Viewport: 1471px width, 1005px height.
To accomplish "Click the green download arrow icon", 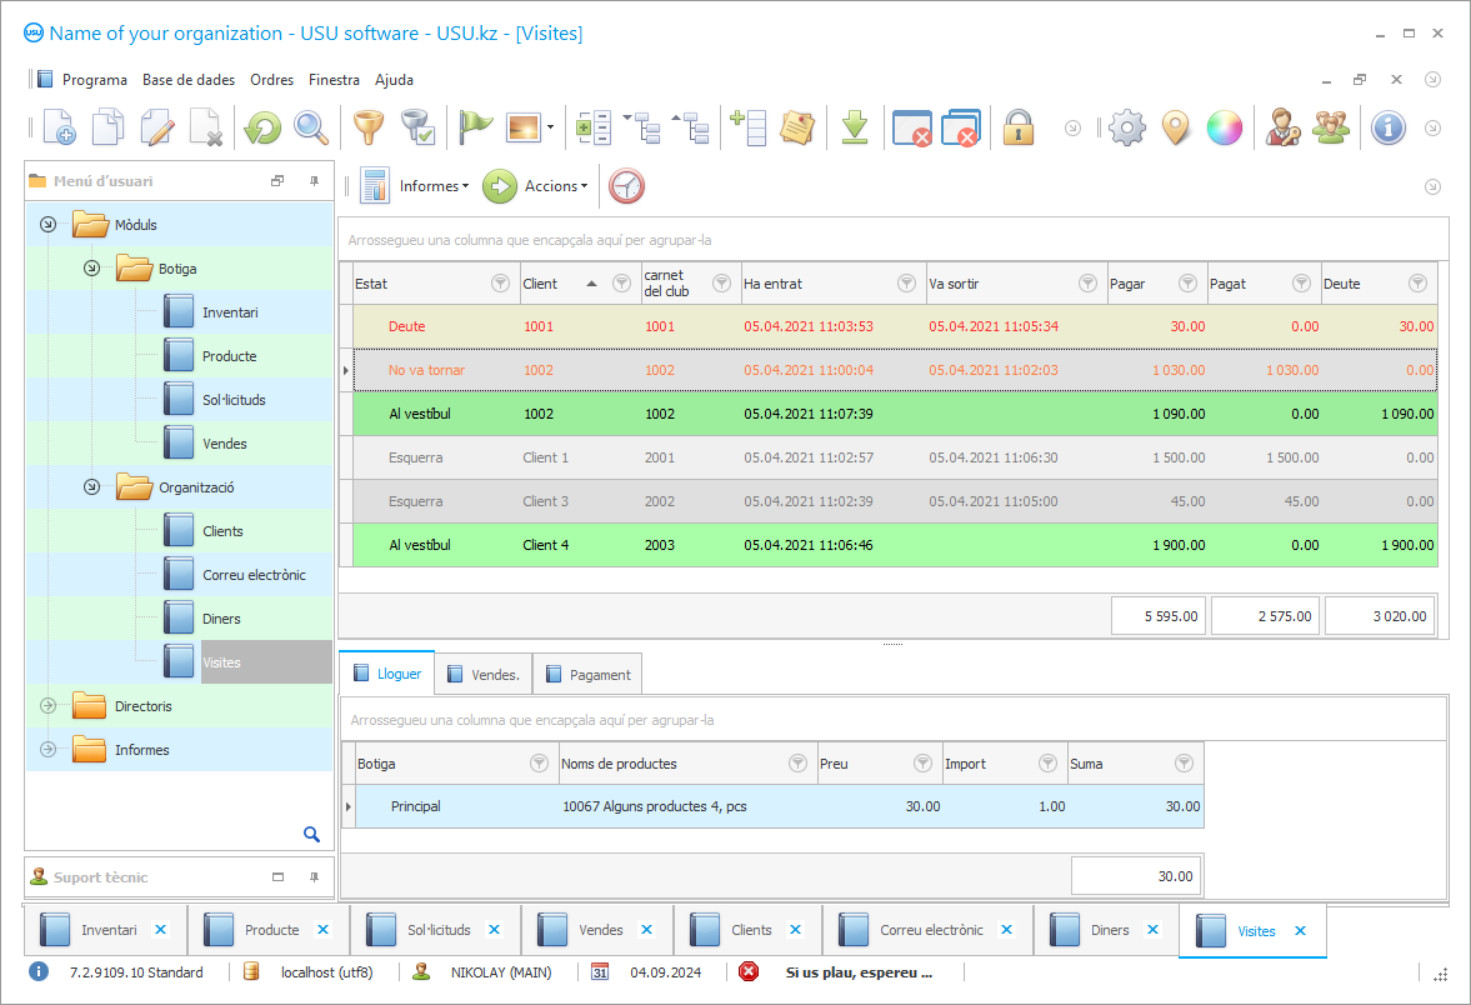I will coord(855,128).
